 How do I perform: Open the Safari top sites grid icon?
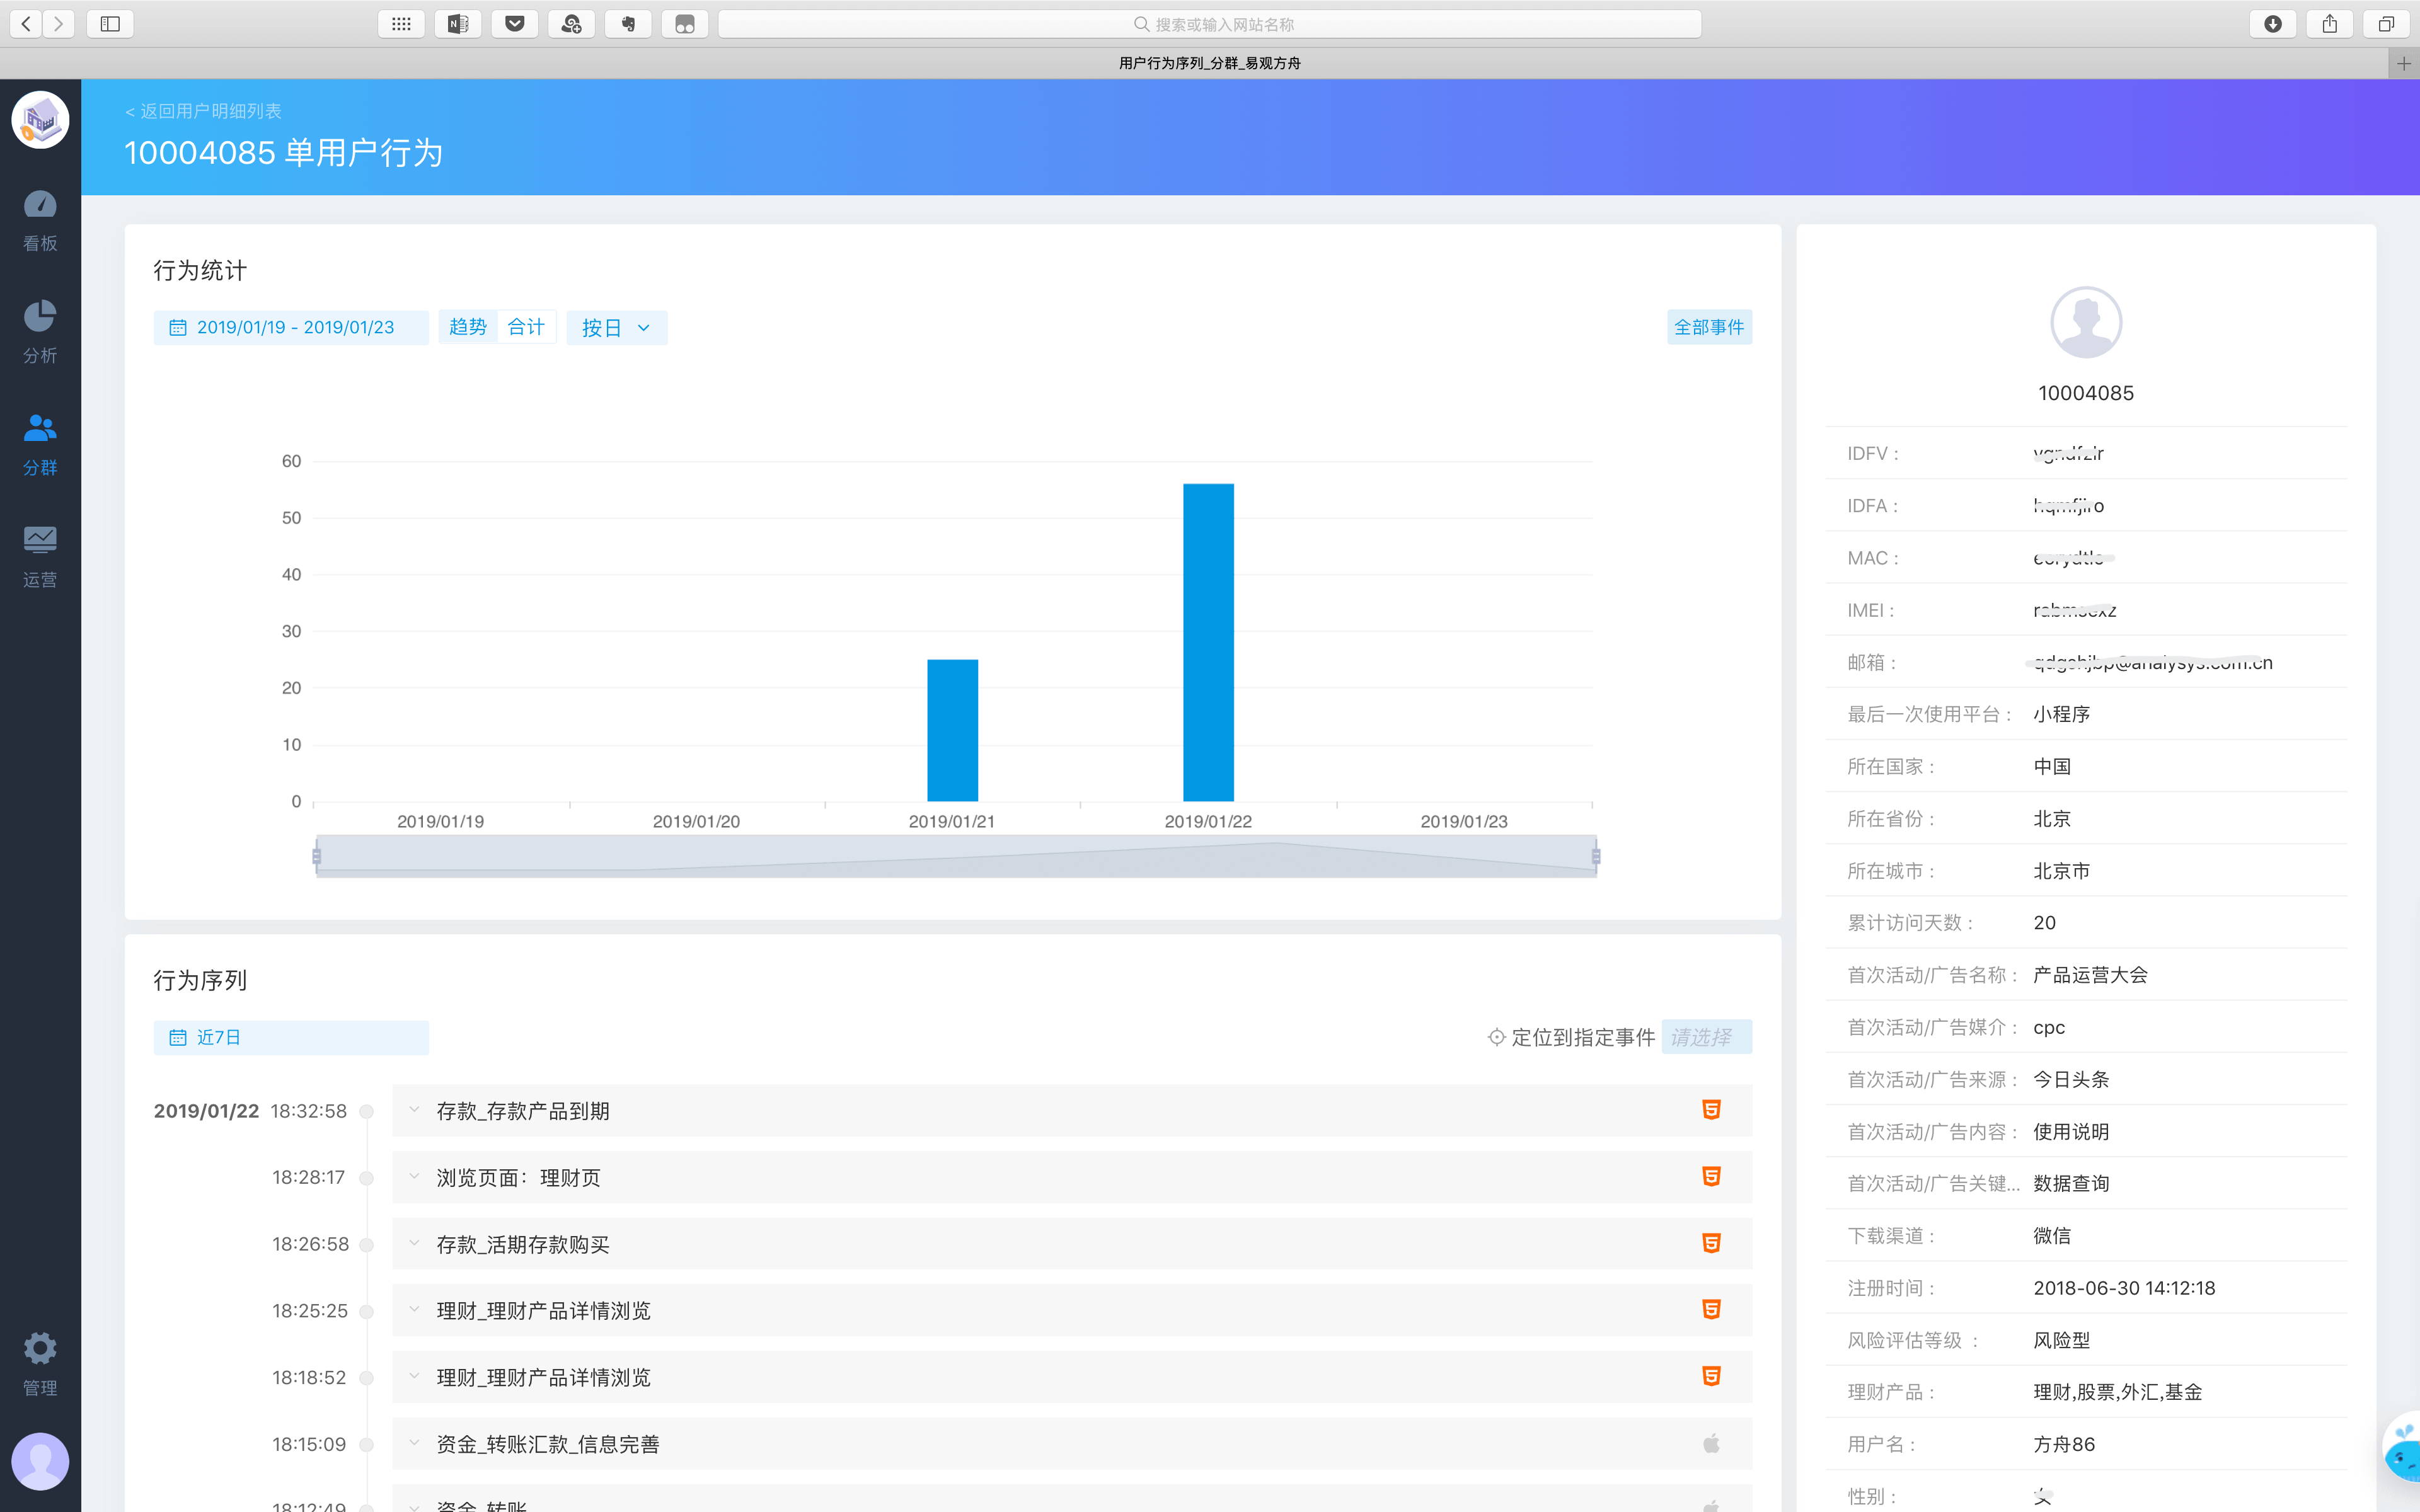[x=401, y=24]
